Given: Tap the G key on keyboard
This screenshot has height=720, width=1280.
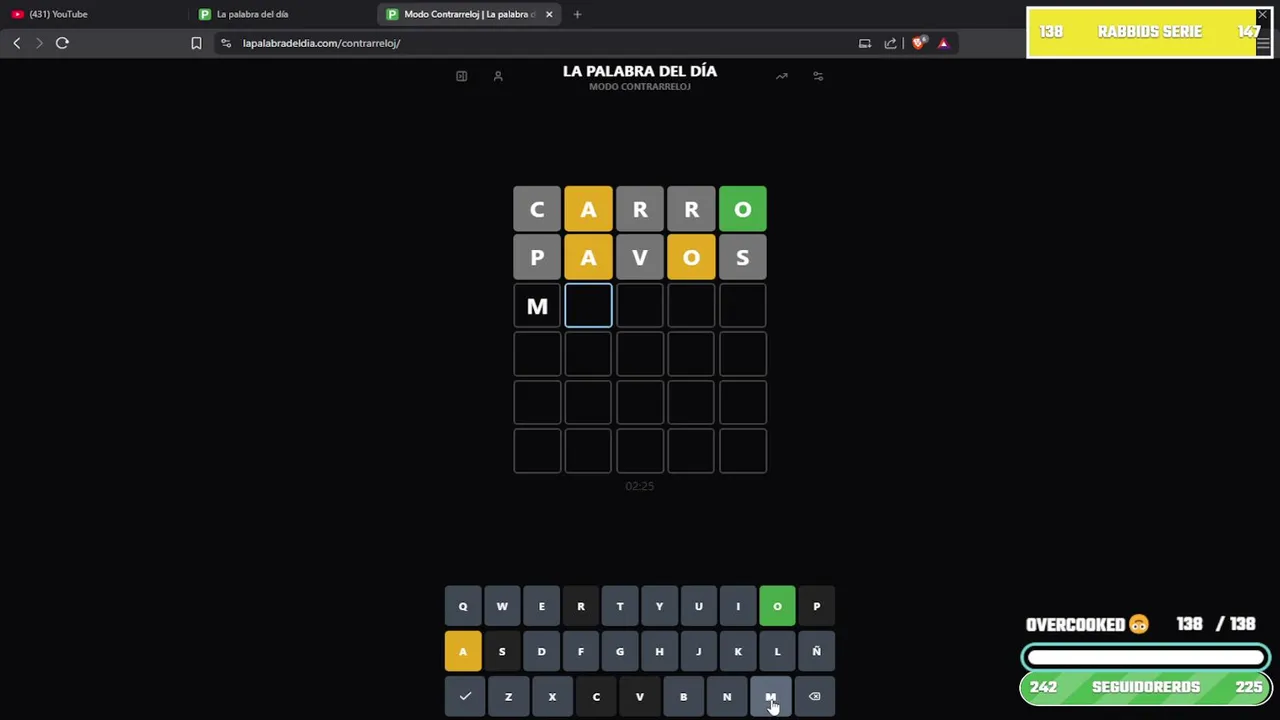Looking at the screenshot, I should [x=620, y=652].
